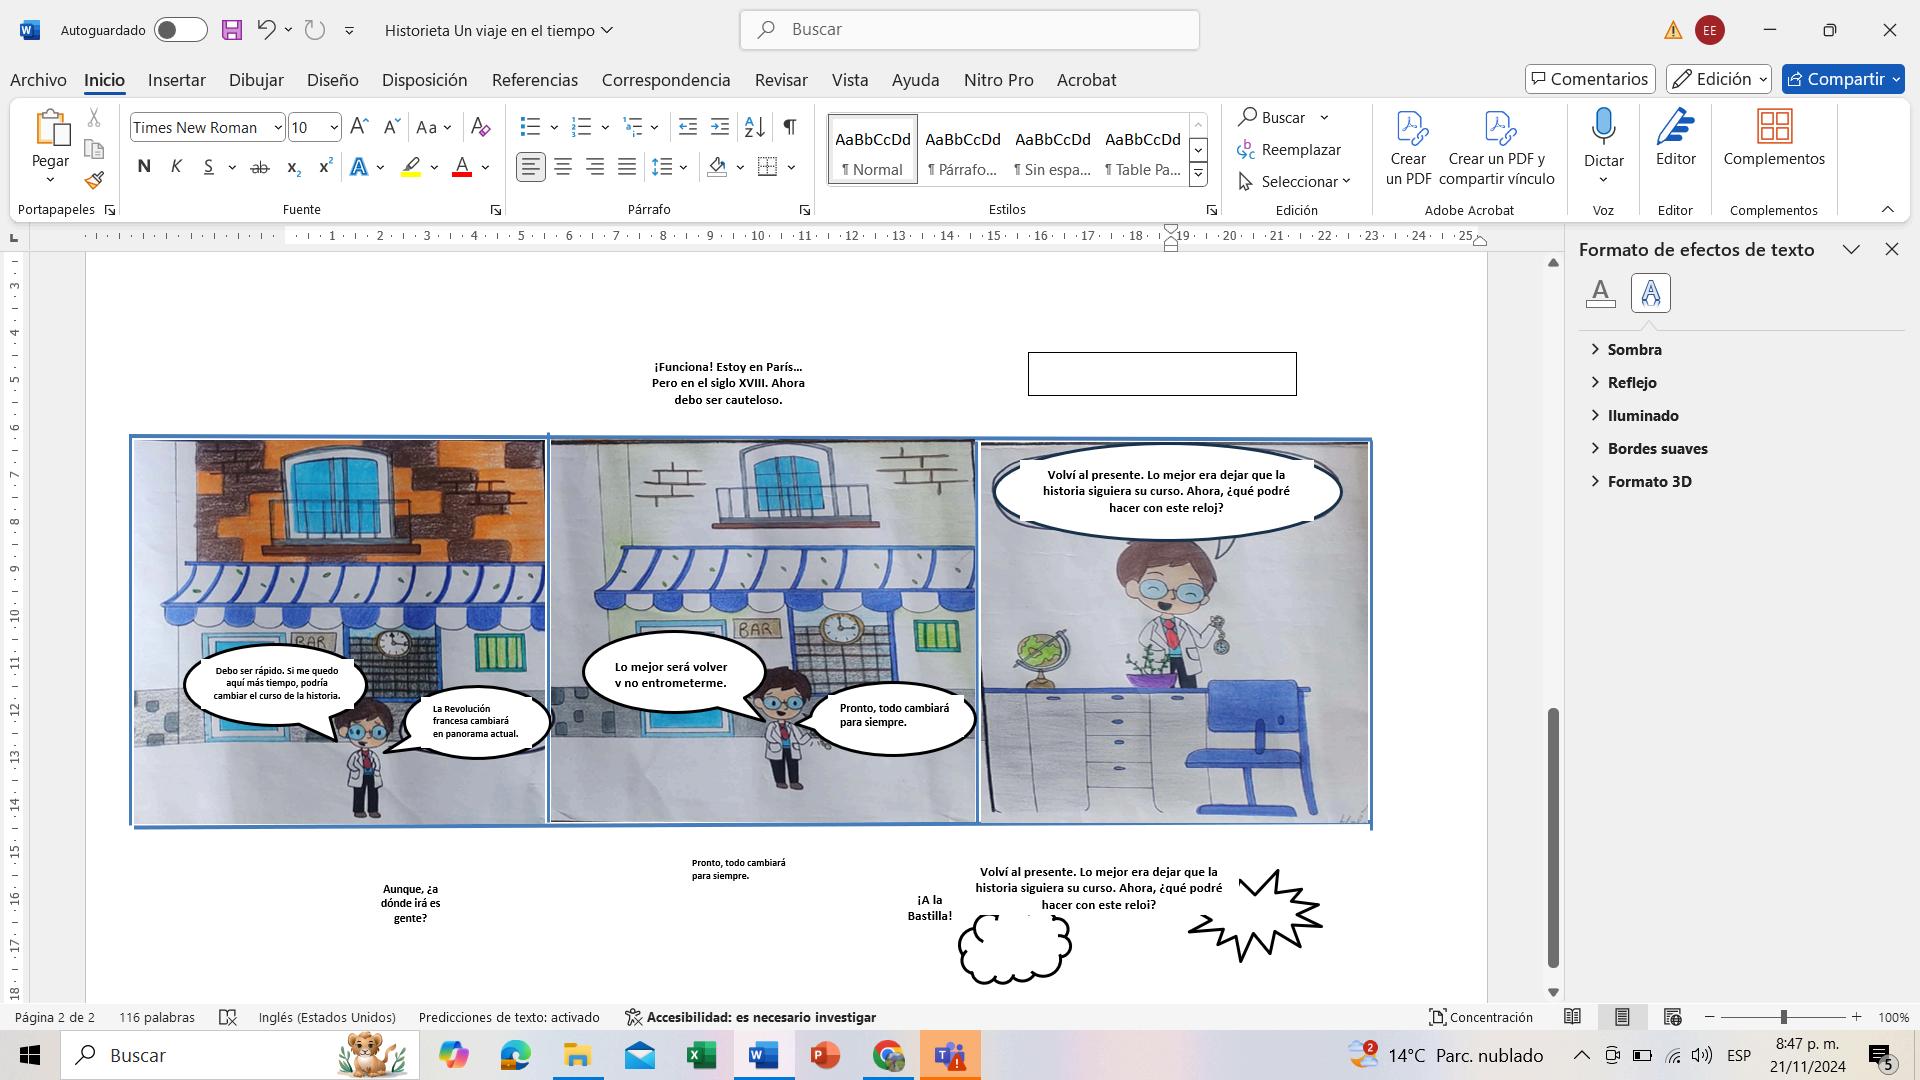
Task: Toggle italic with the K button
Action: point(176,167)
